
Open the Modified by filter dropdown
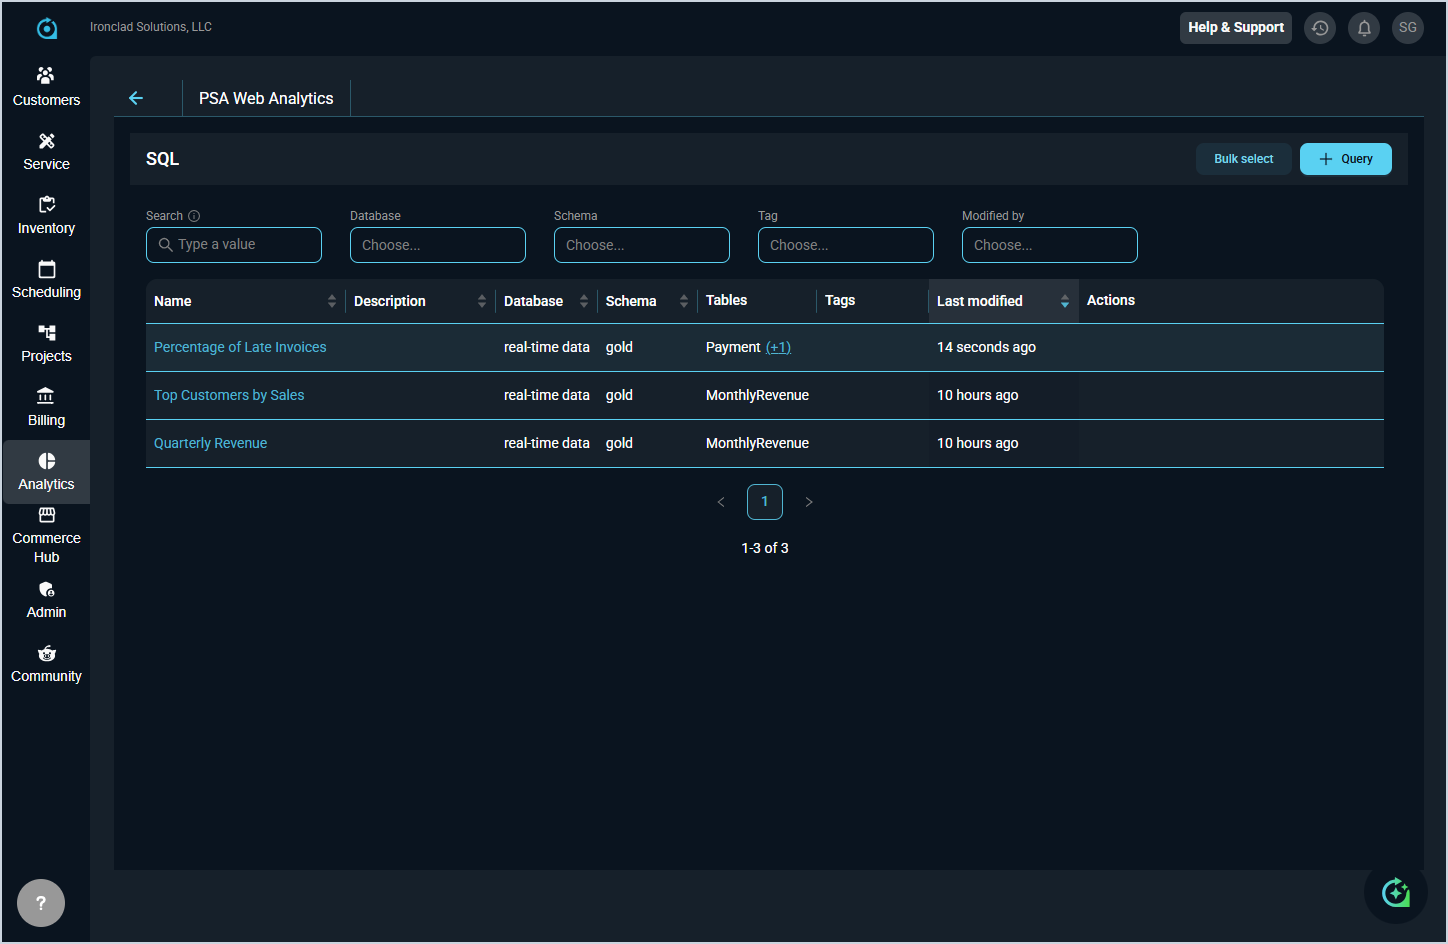pos(1049,245)
